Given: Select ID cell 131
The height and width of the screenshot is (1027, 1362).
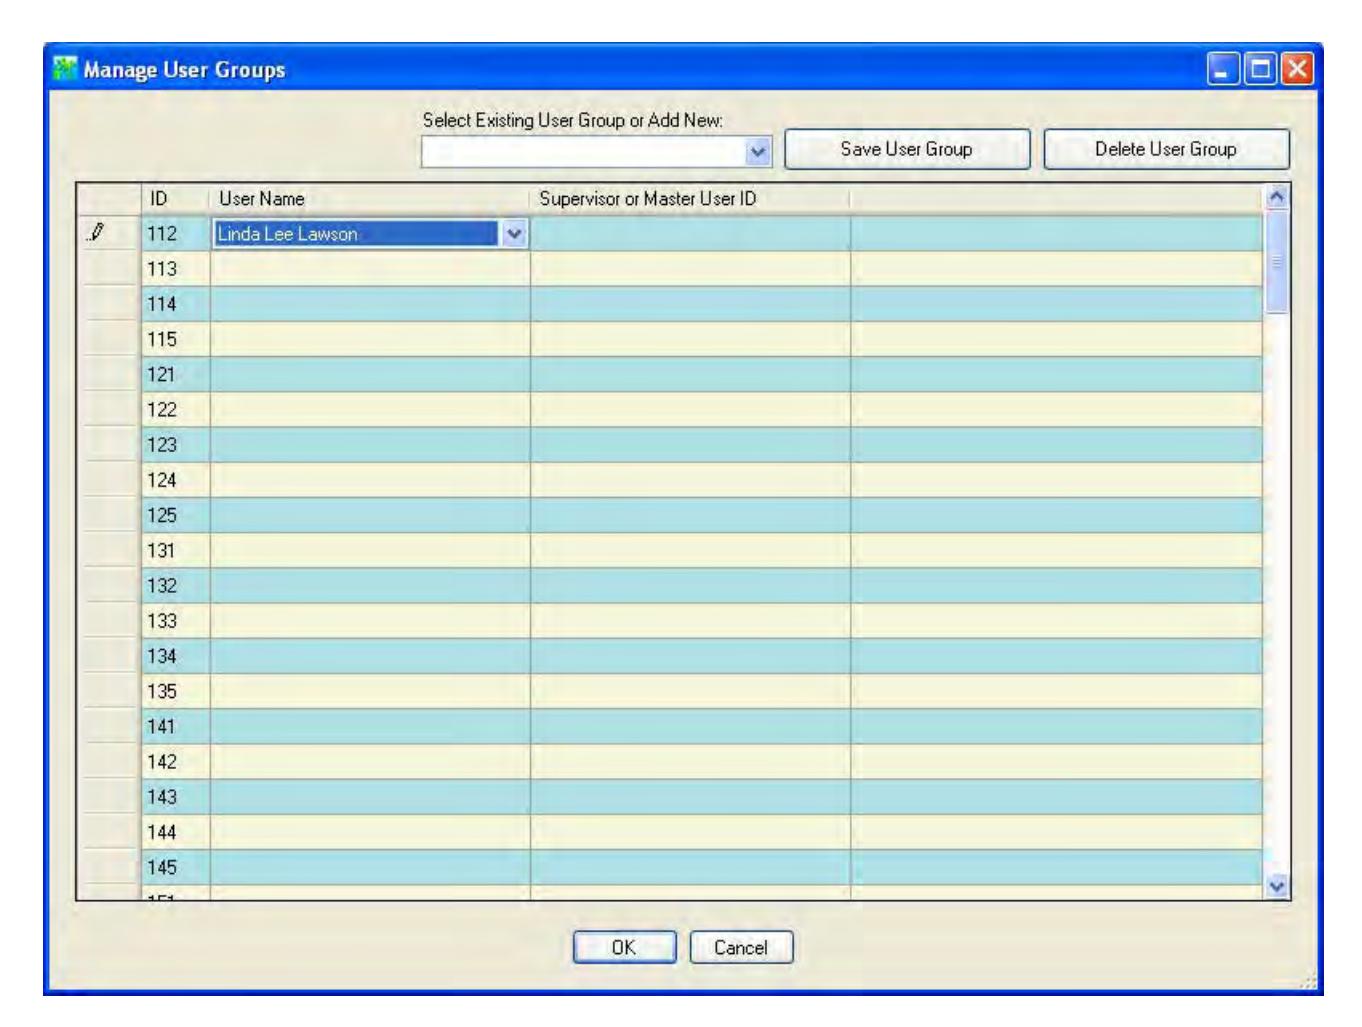Looking at the screenshot, I should (x=175, y=550).
